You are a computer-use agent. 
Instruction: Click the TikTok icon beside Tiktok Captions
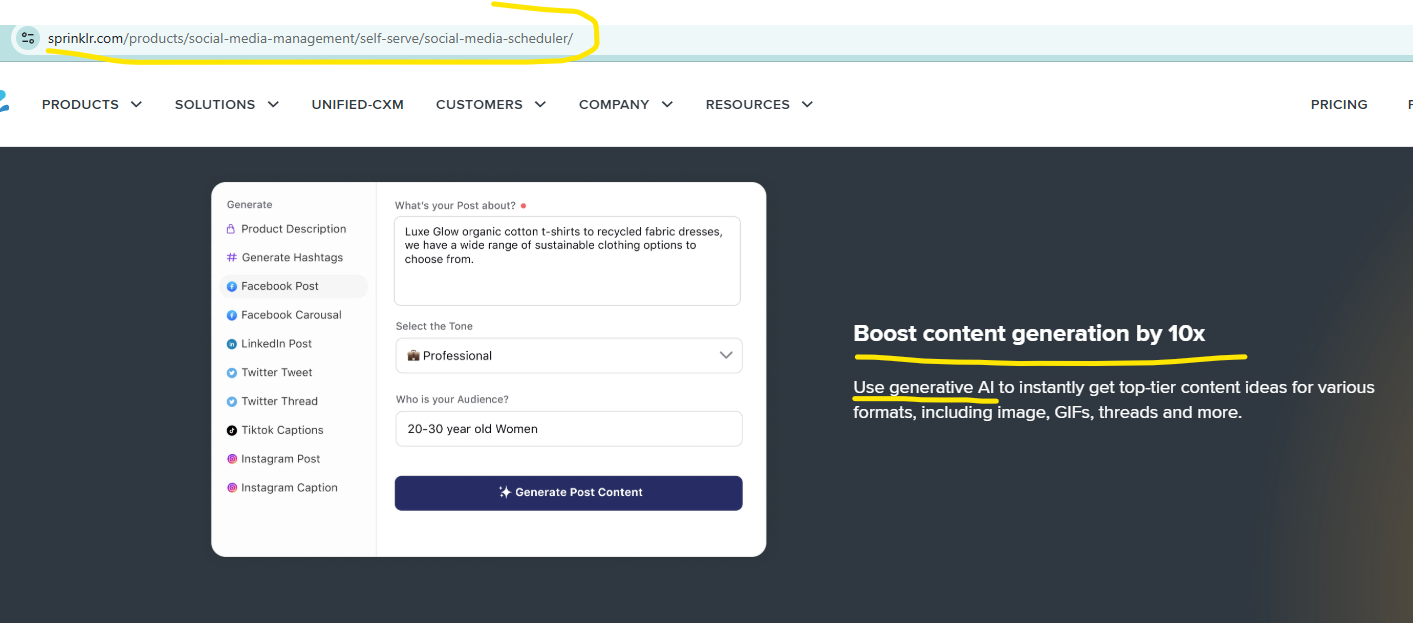point(232,430)
